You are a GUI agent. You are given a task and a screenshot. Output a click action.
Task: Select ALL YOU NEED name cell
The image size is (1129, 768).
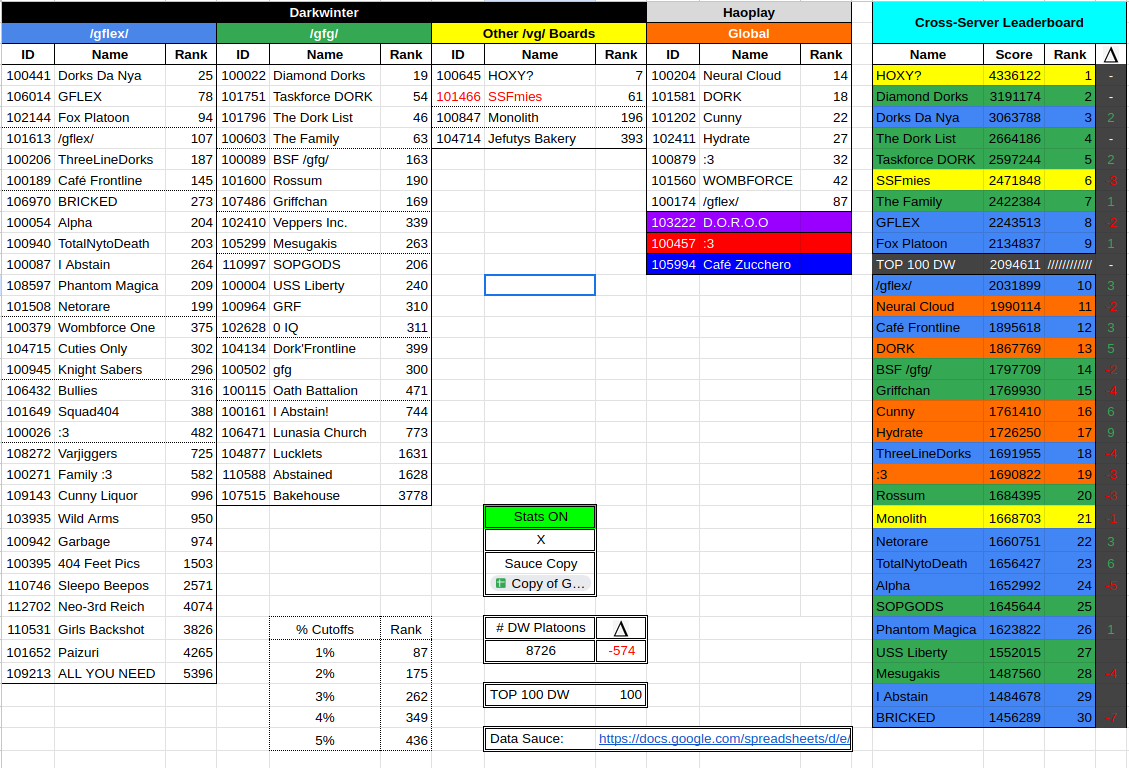110,674
